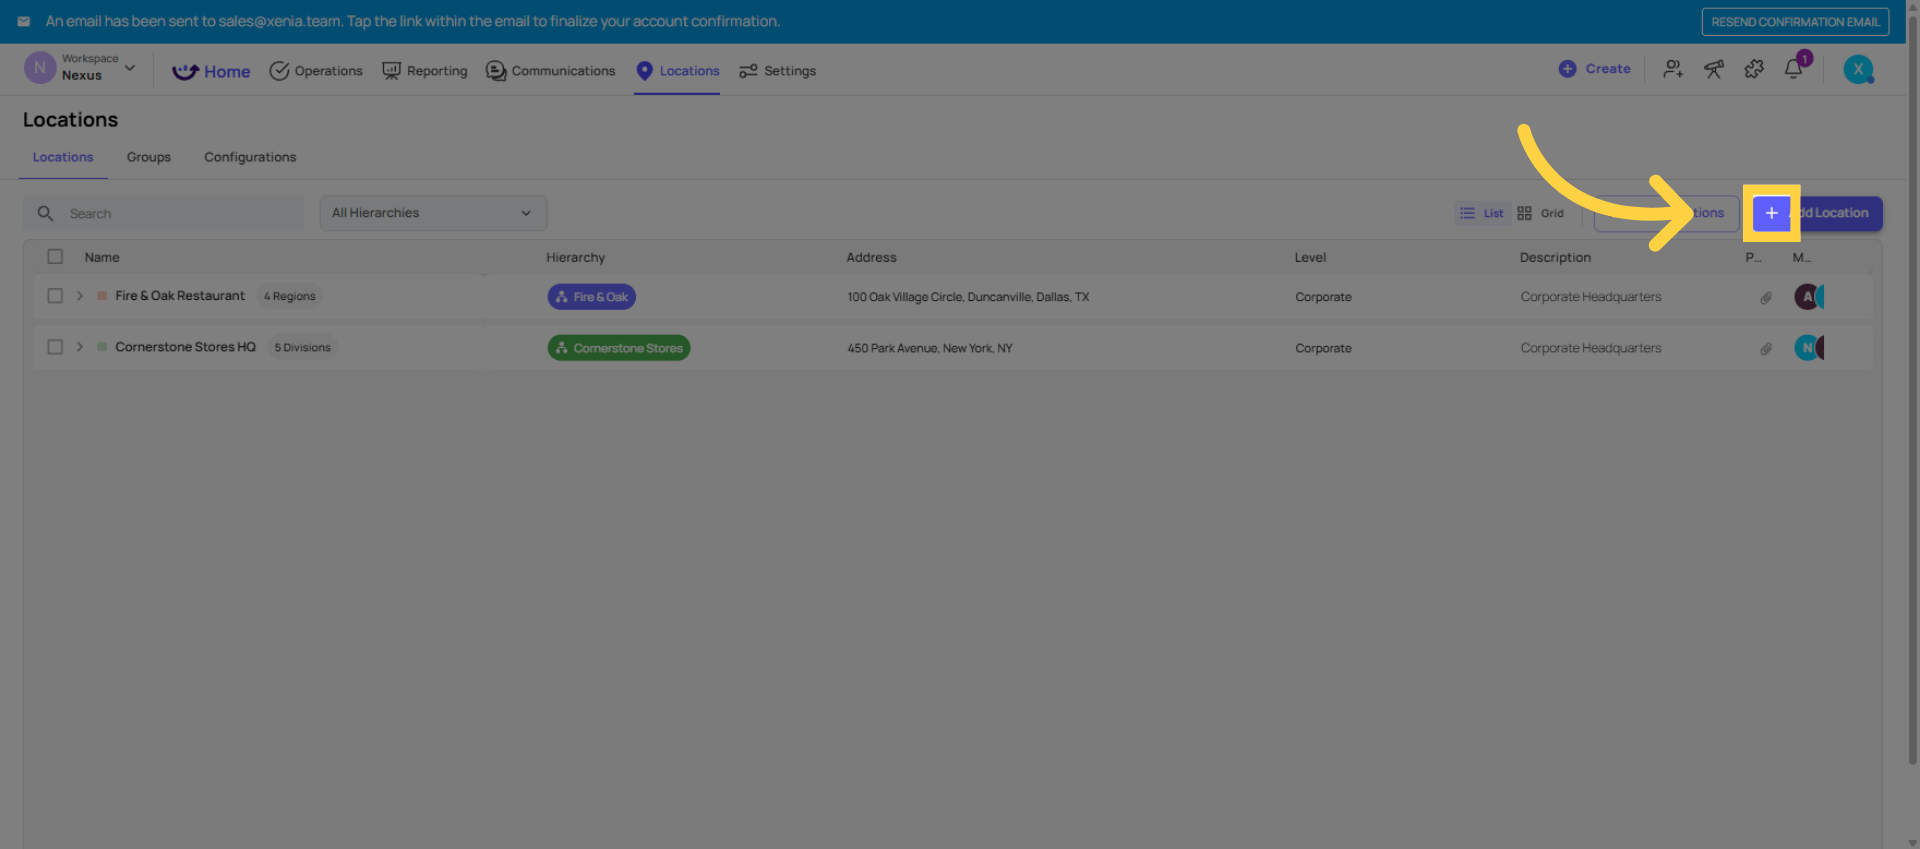Screen dimensions: 1920x849
Task: Click Cornerstone Stores HQ name
Action: [x=185, y=347]
